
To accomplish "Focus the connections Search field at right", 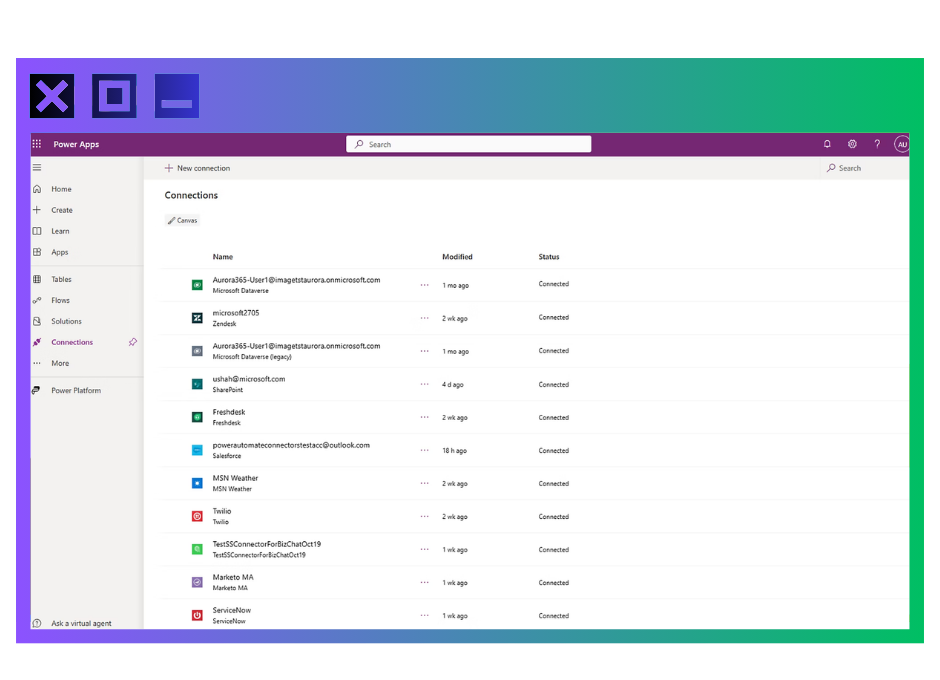I will pyautogui.click(x=864, y=168).
